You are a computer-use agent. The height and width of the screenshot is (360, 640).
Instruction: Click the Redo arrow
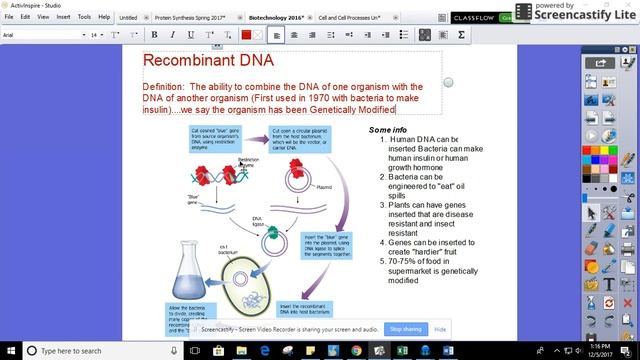pyautogui.click(x=609, y=321)
